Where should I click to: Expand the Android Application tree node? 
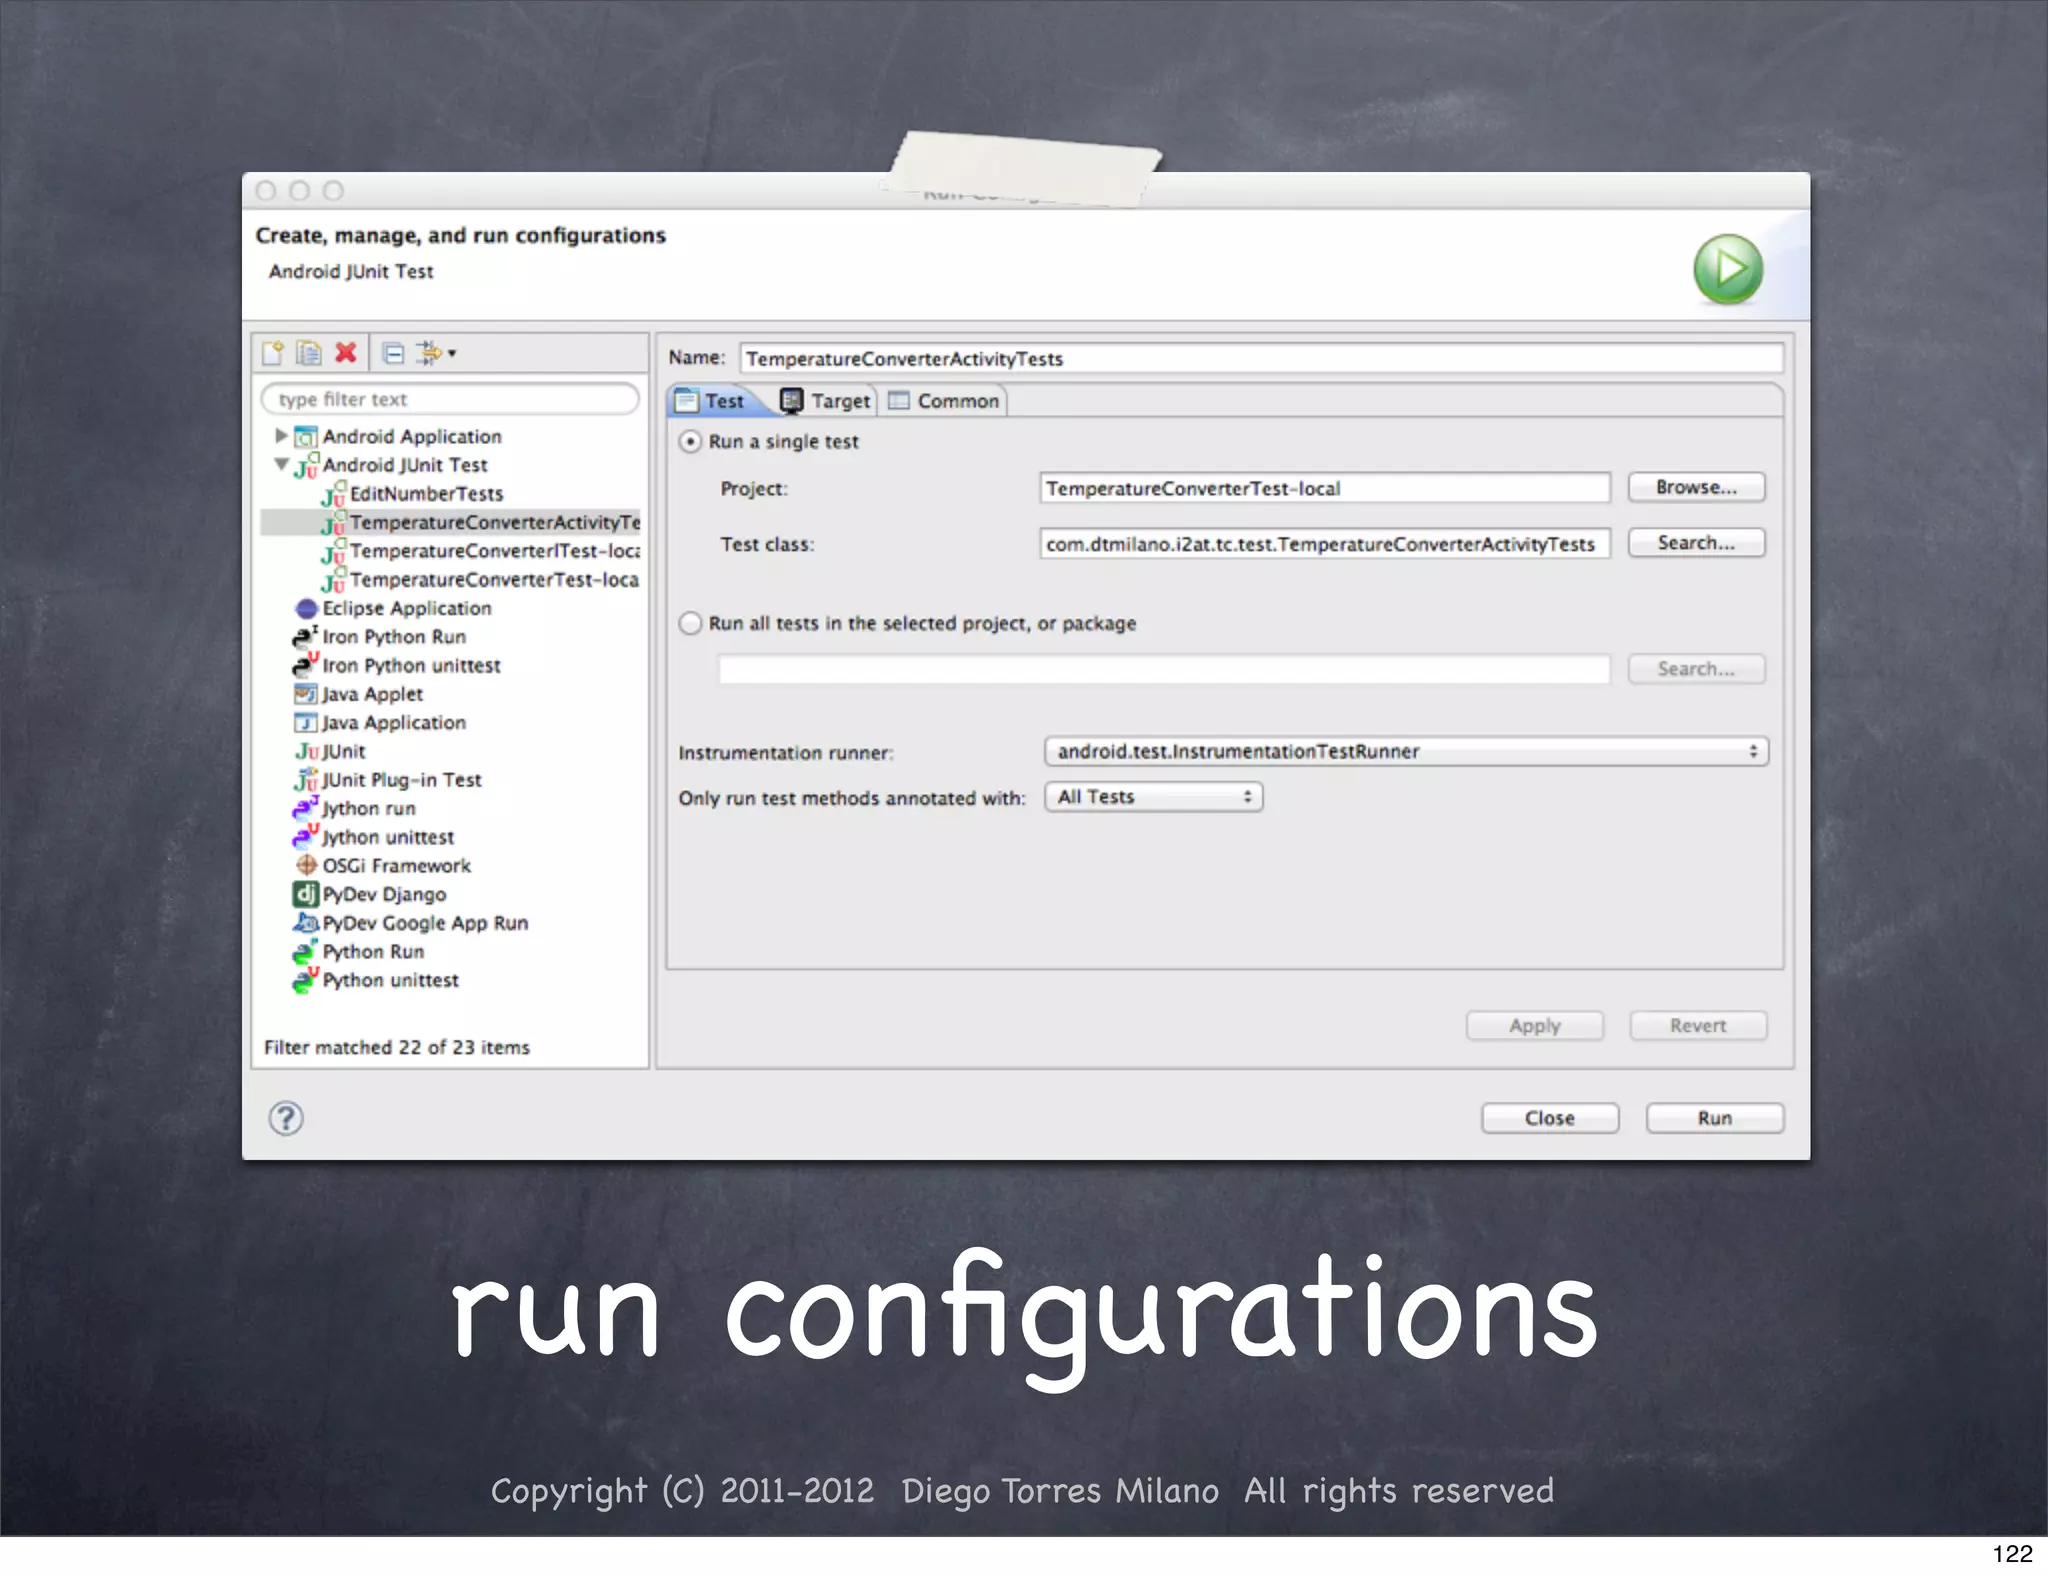(281, 436)
